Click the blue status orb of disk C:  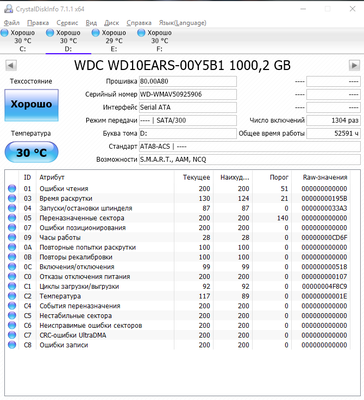pyautogui.click(x=4, y=33)
